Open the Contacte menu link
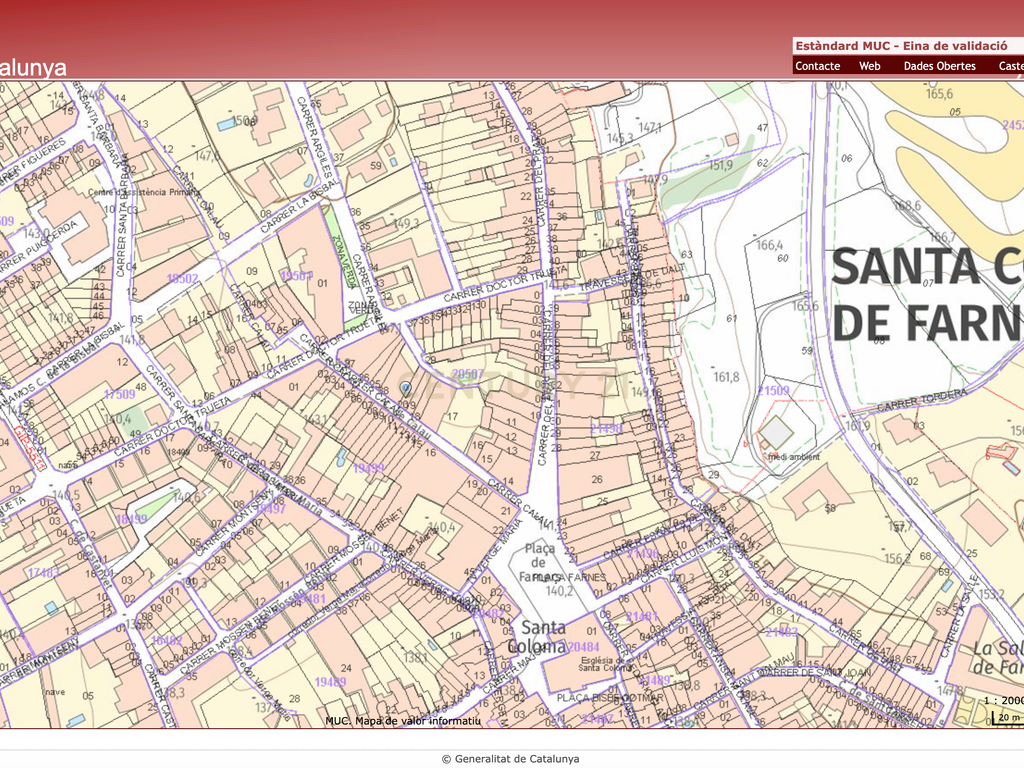Viewport: 1024px width, 768px height. click(x=818, y=66)
